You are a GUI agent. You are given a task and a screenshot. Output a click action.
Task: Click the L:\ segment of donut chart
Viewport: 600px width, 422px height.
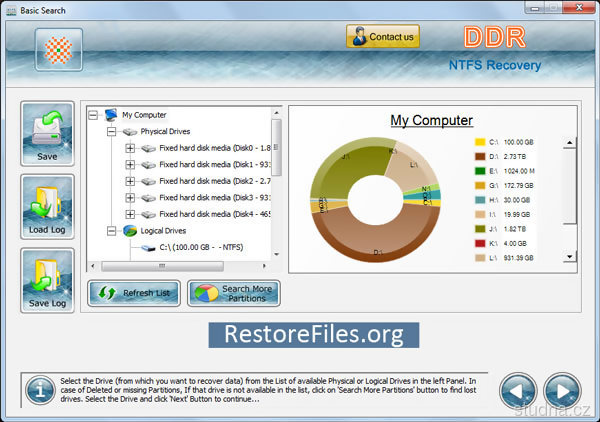tap(415, 168)
